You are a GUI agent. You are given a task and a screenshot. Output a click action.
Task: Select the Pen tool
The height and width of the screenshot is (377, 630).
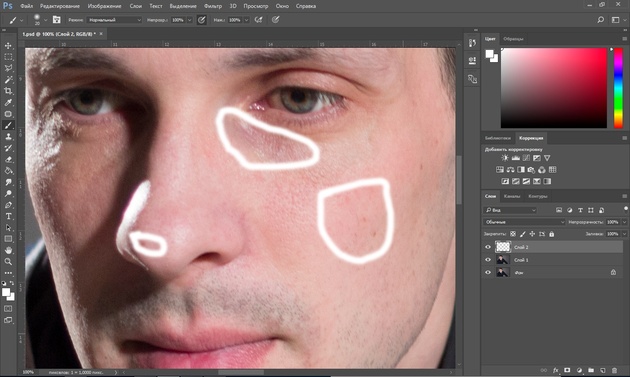[x=8, y=205]
